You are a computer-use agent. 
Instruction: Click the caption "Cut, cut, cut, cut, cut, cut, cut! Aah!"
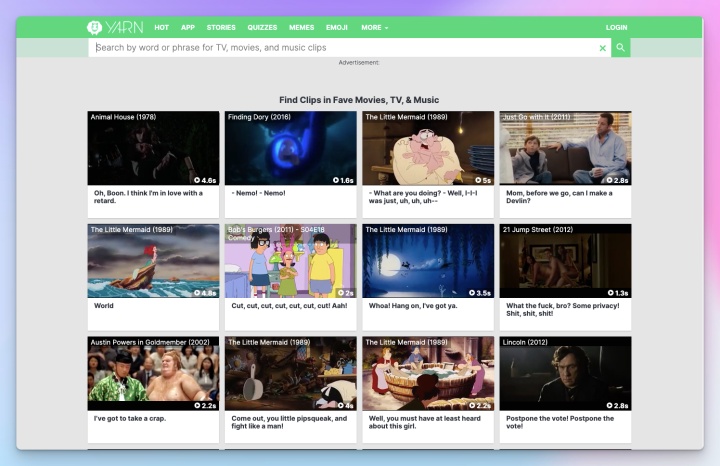pos(289,306)
